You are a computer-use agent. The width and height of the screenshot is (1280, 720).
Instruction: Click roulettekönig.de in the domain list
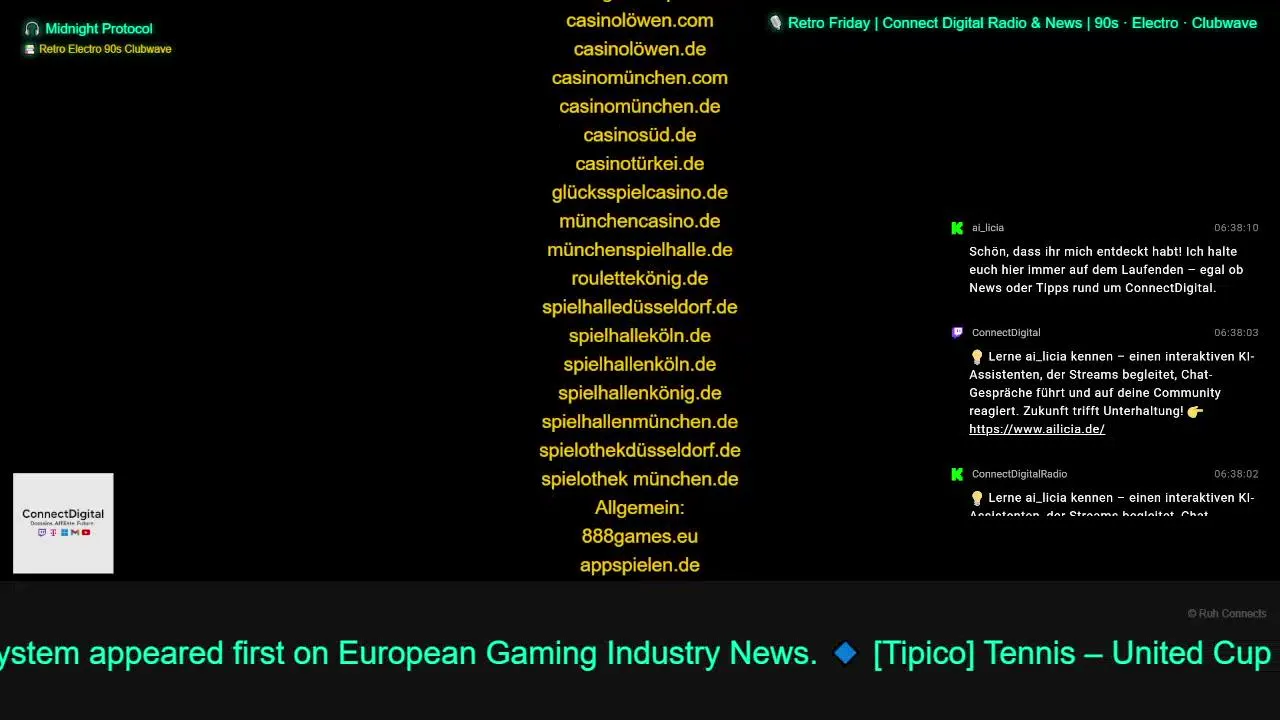click(x=640, y=278)
